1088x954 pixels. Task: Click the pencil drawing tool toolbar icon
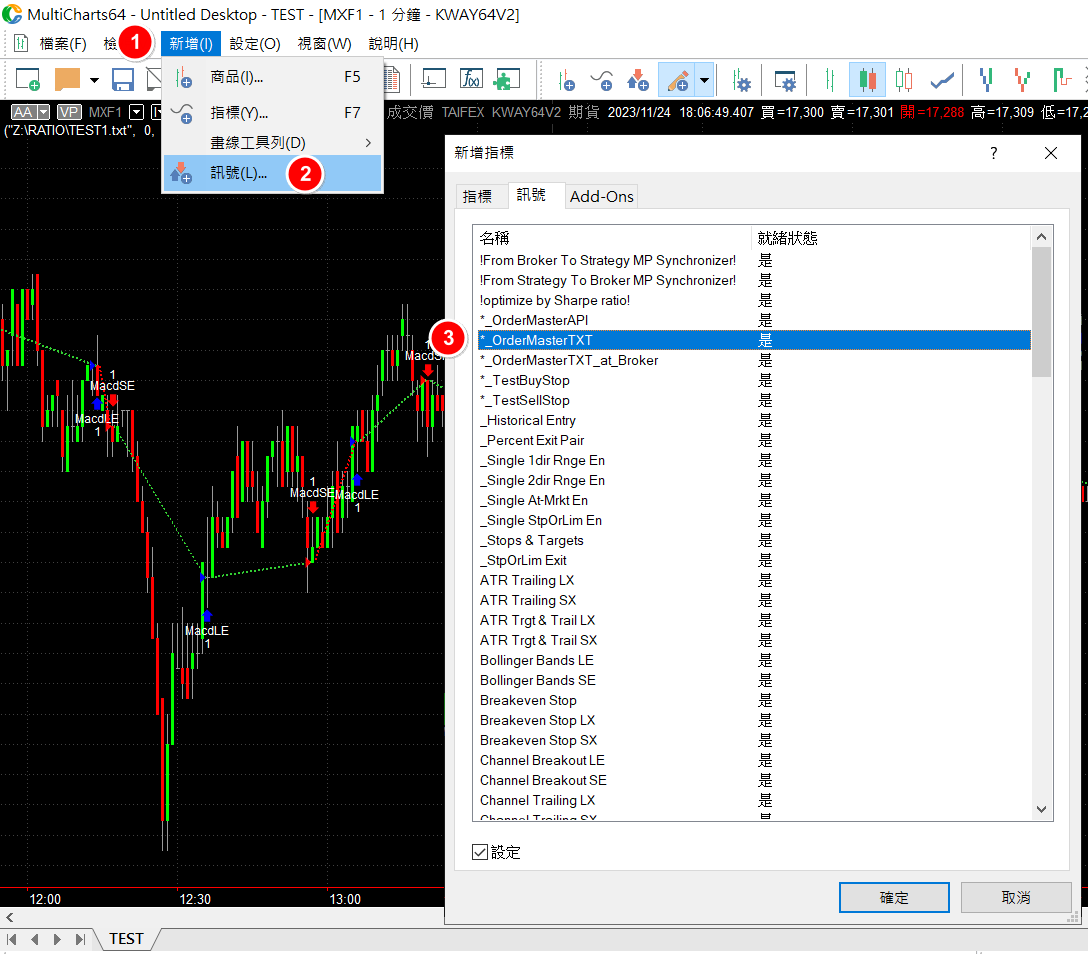coord(677,80)
